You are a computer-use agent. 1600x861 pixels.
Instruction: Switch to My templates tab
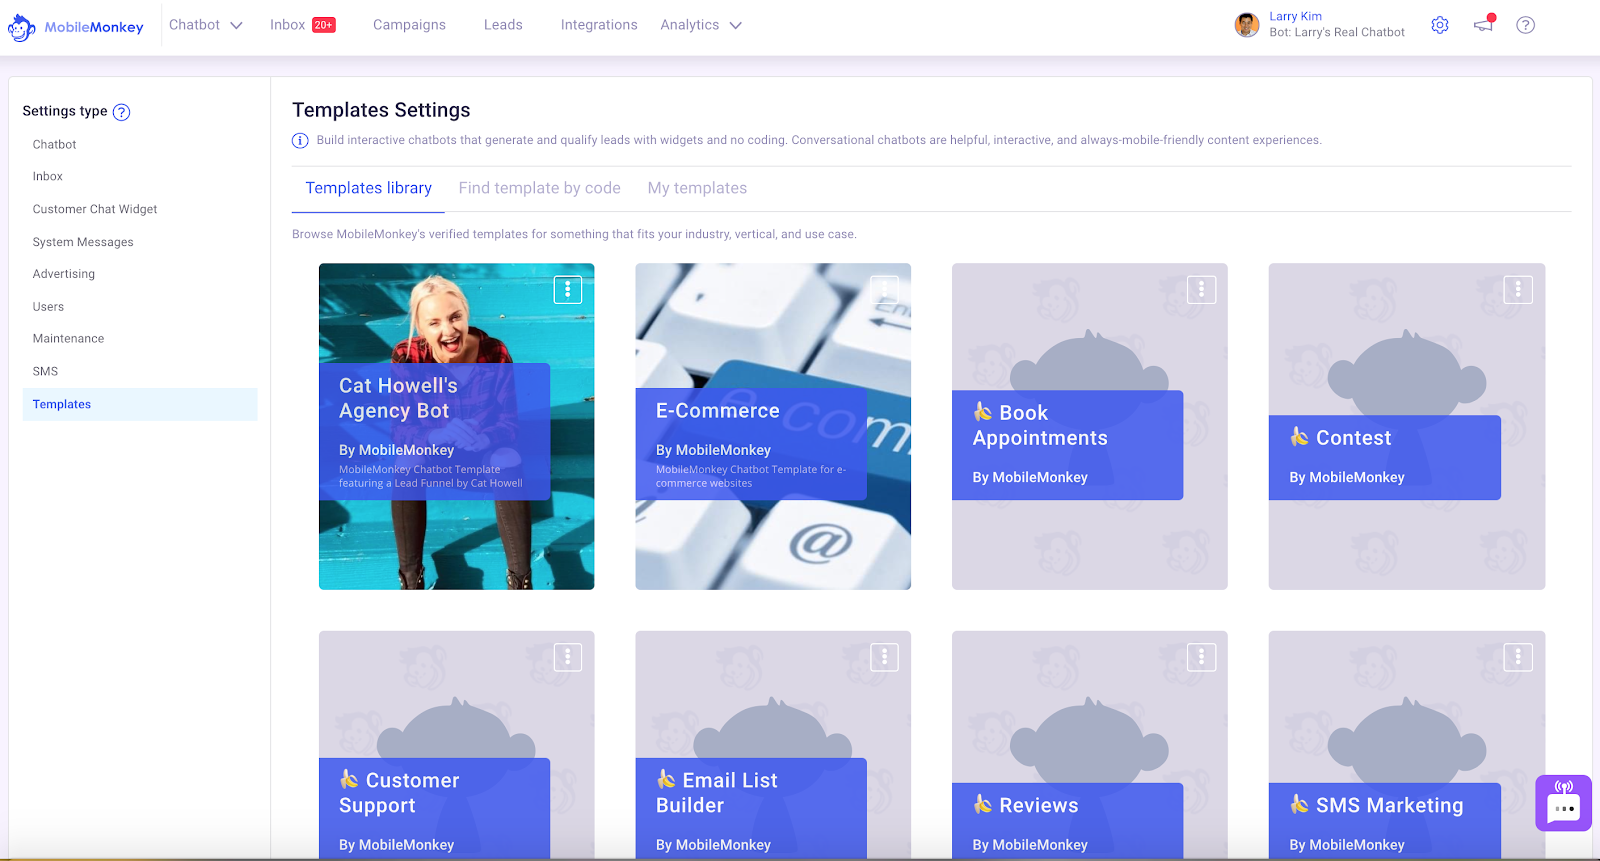[697, 188]
